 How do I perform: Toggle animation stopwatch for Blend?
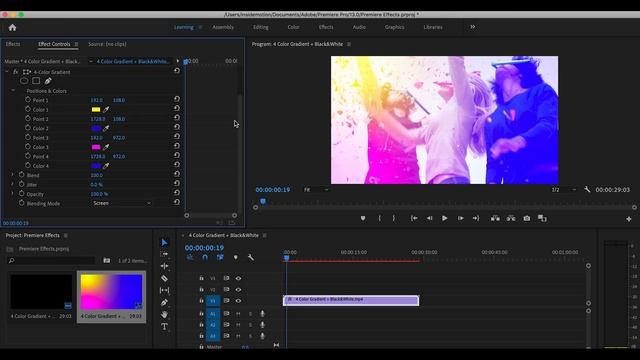(x=22, y=174)
